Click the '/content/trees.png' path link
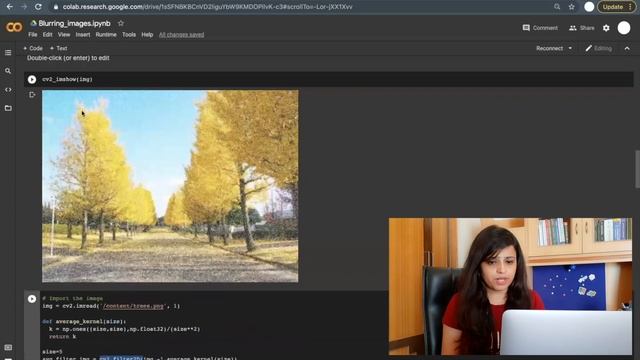Viewport: 640px width, 360px height. coord(133,306)
